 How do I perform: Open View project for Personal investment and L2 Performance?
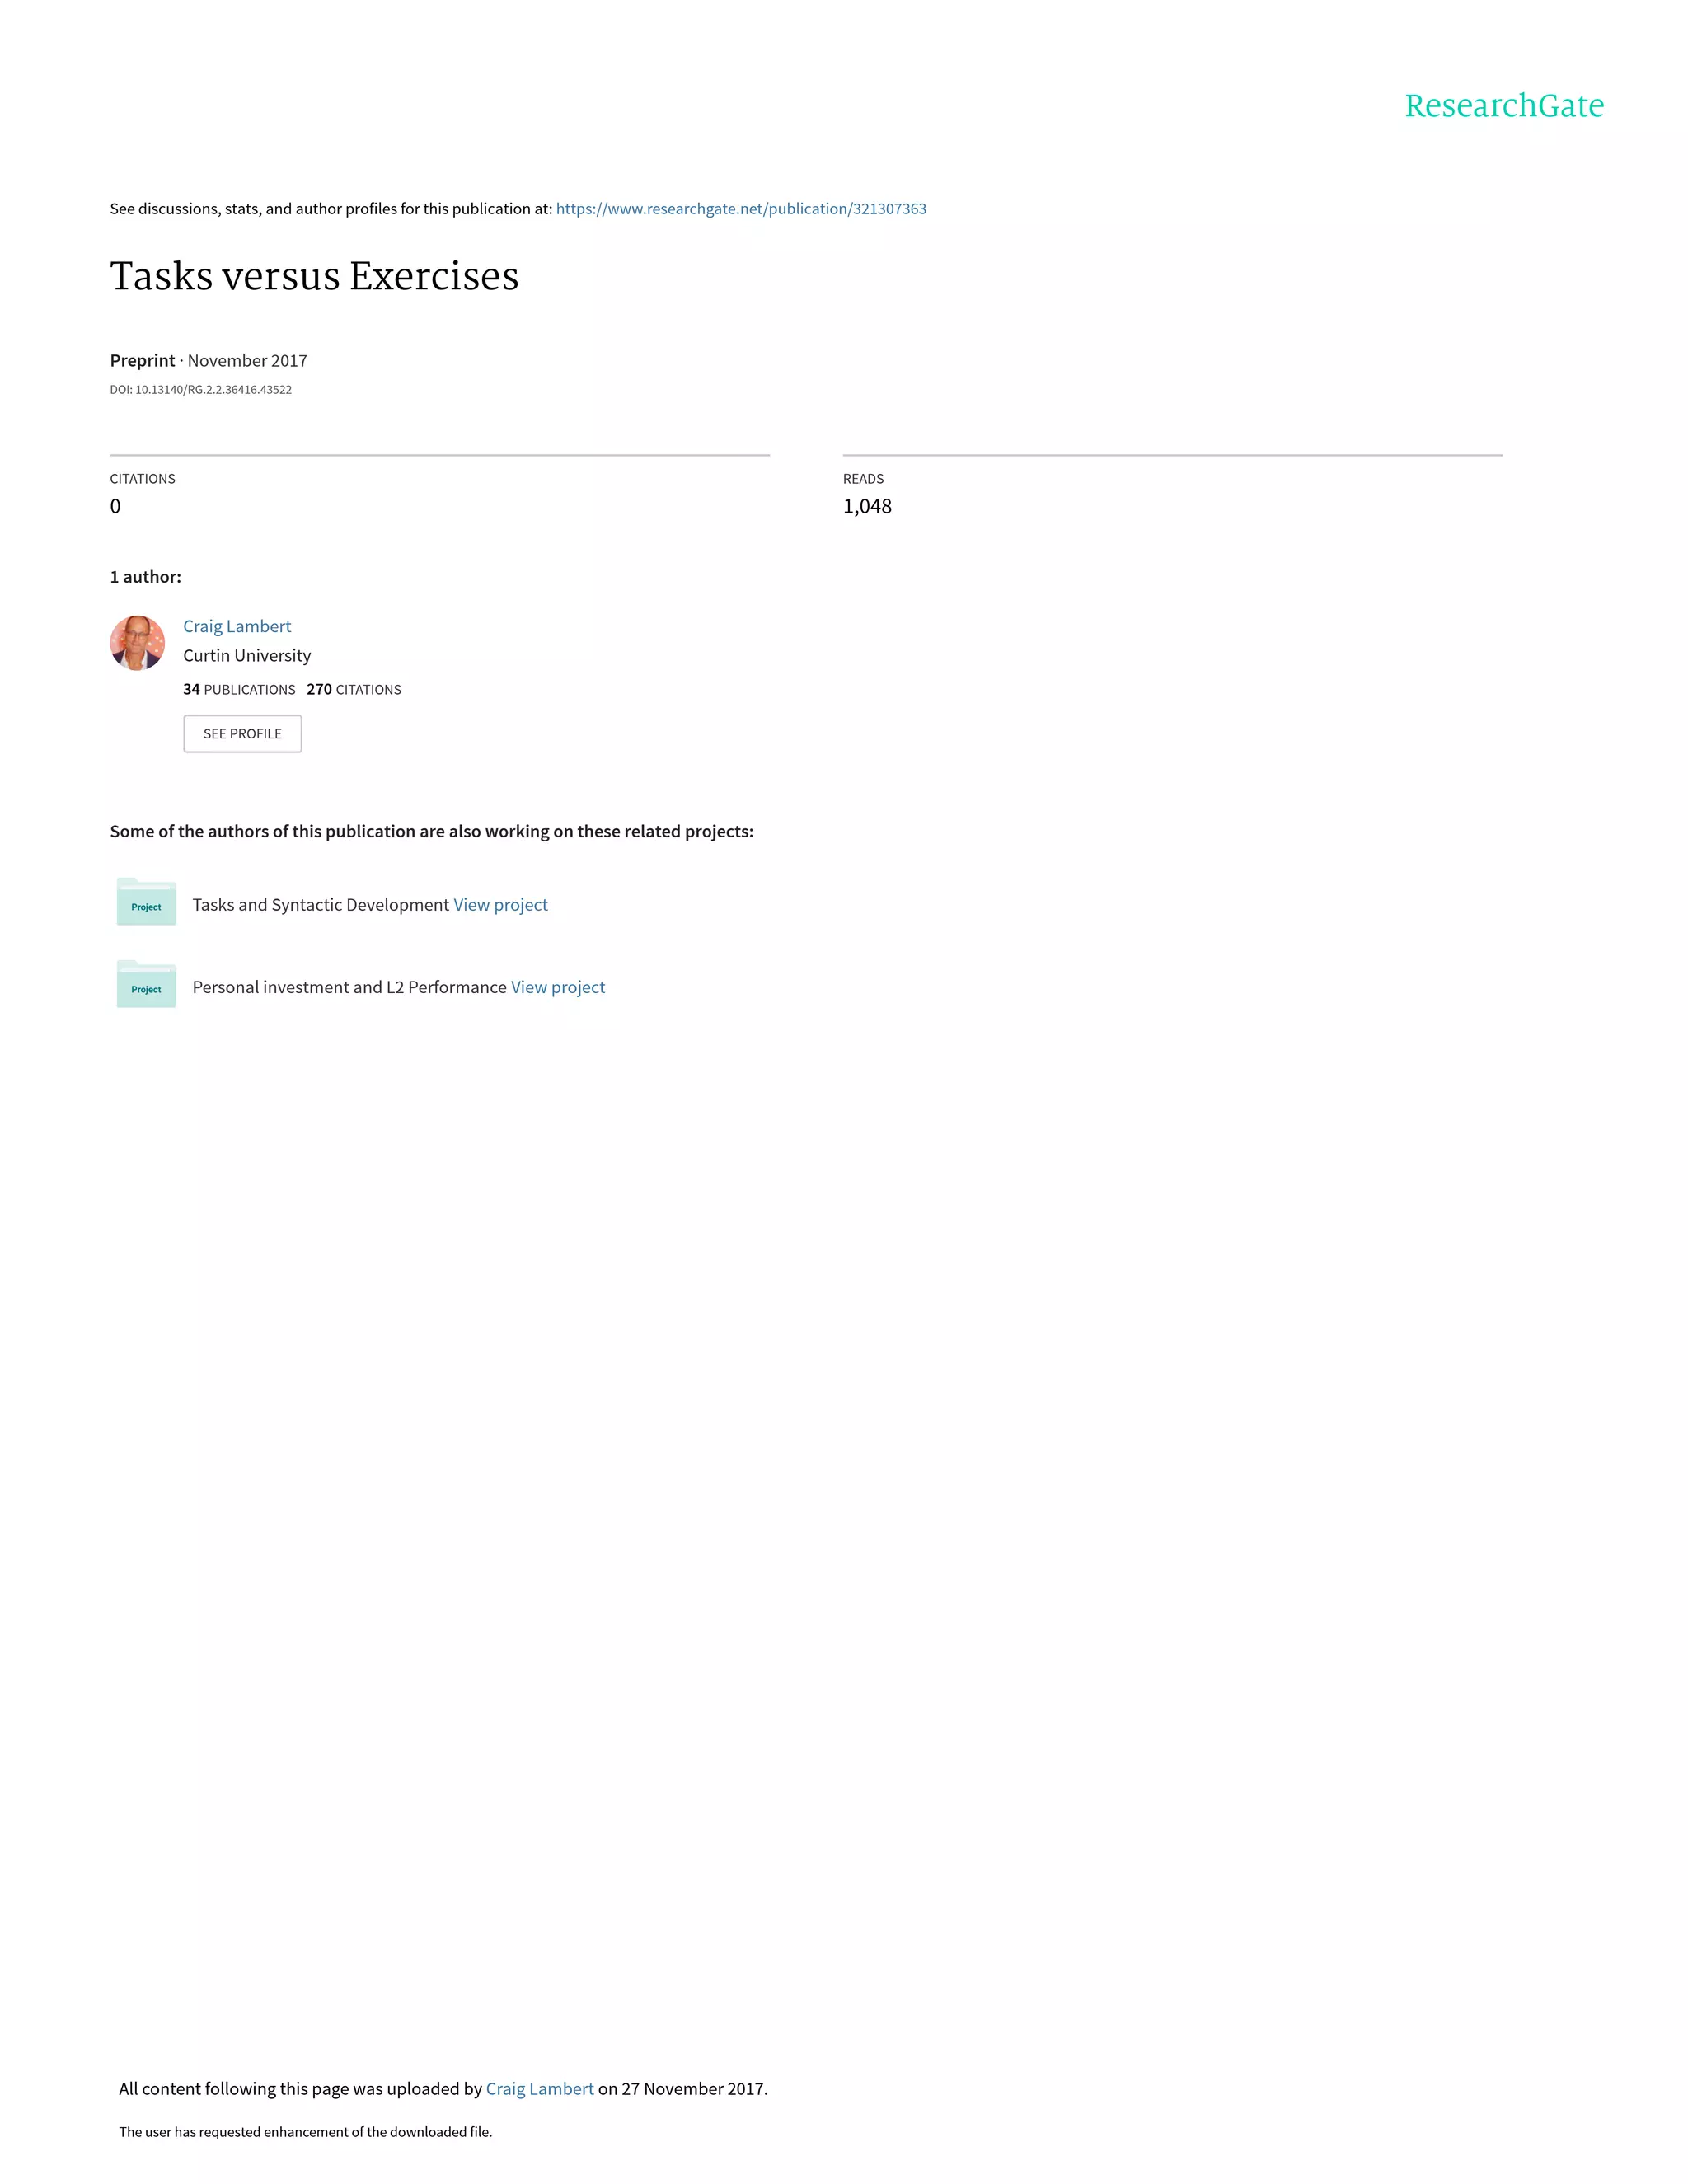[558, 987]
